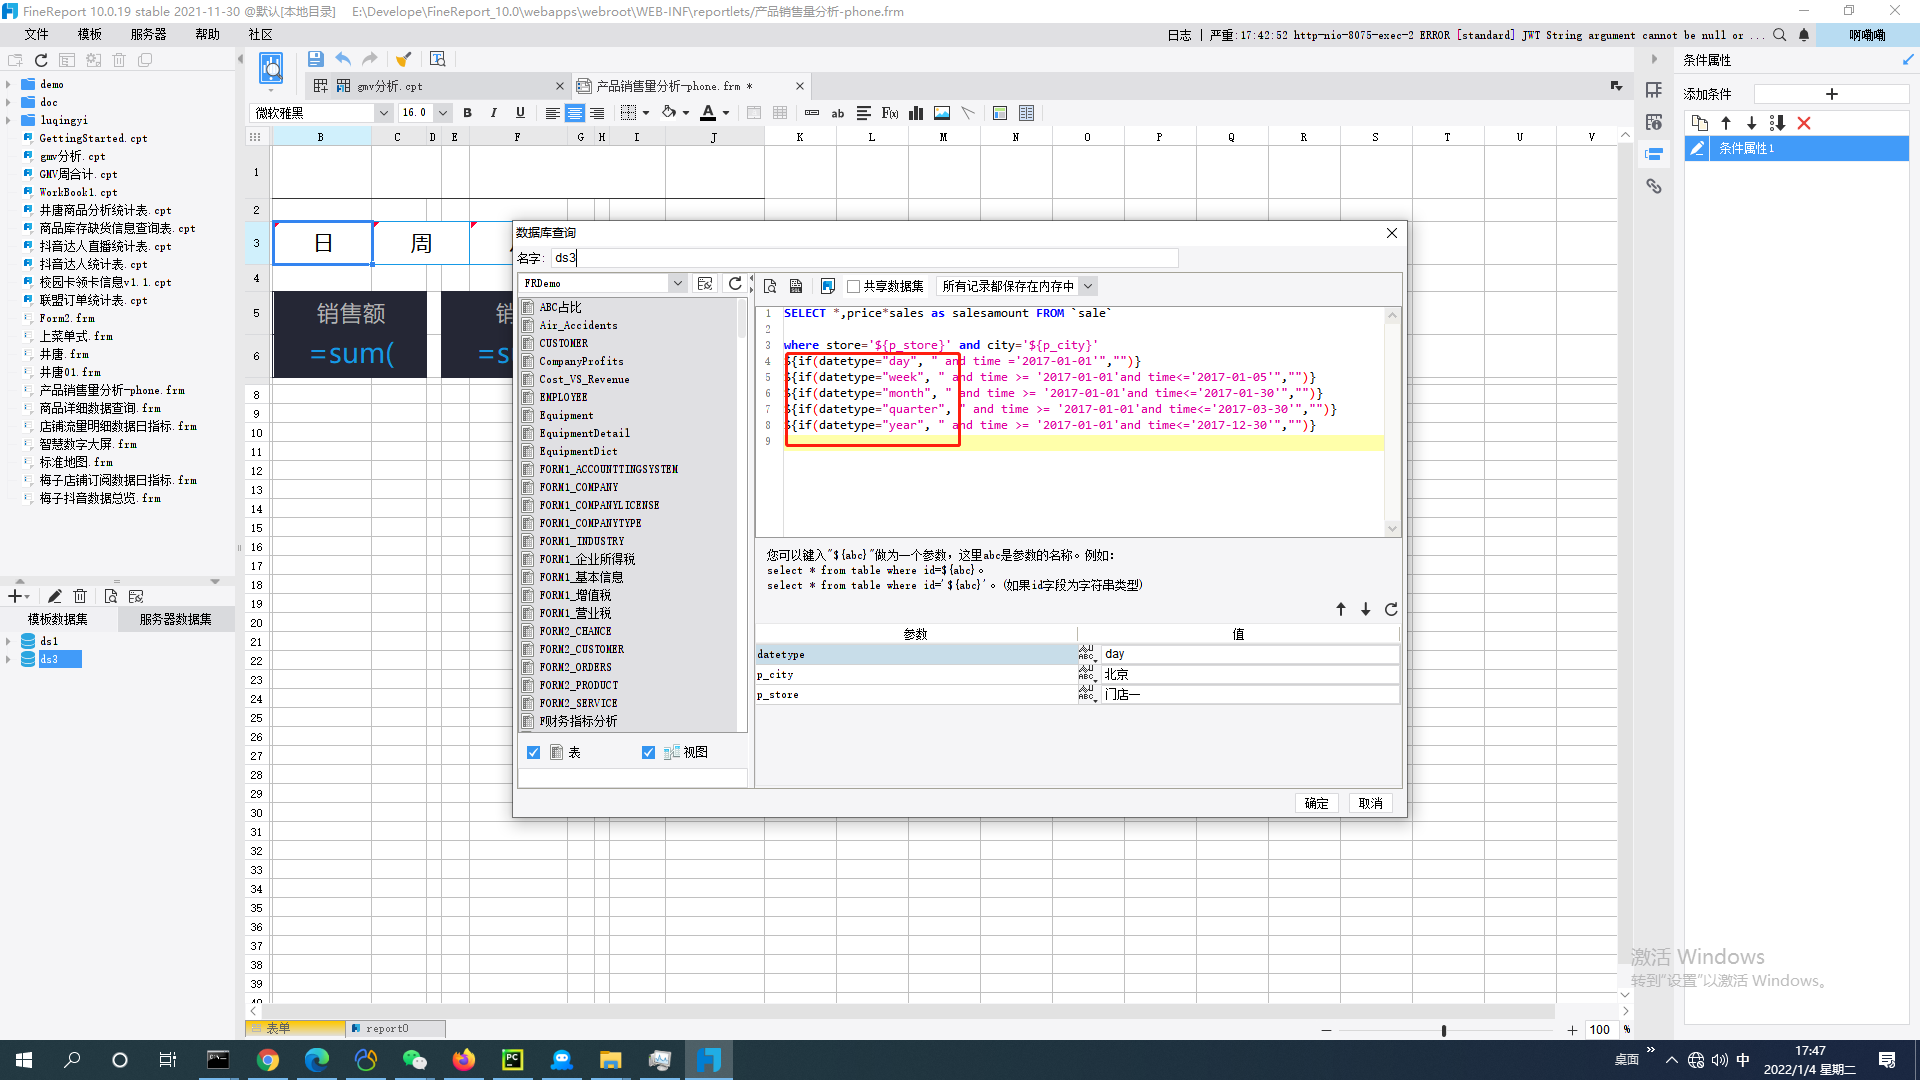1920x1080 pixels.
Task: Move parameter up with arrow icon
Action: pos(1341,609)
